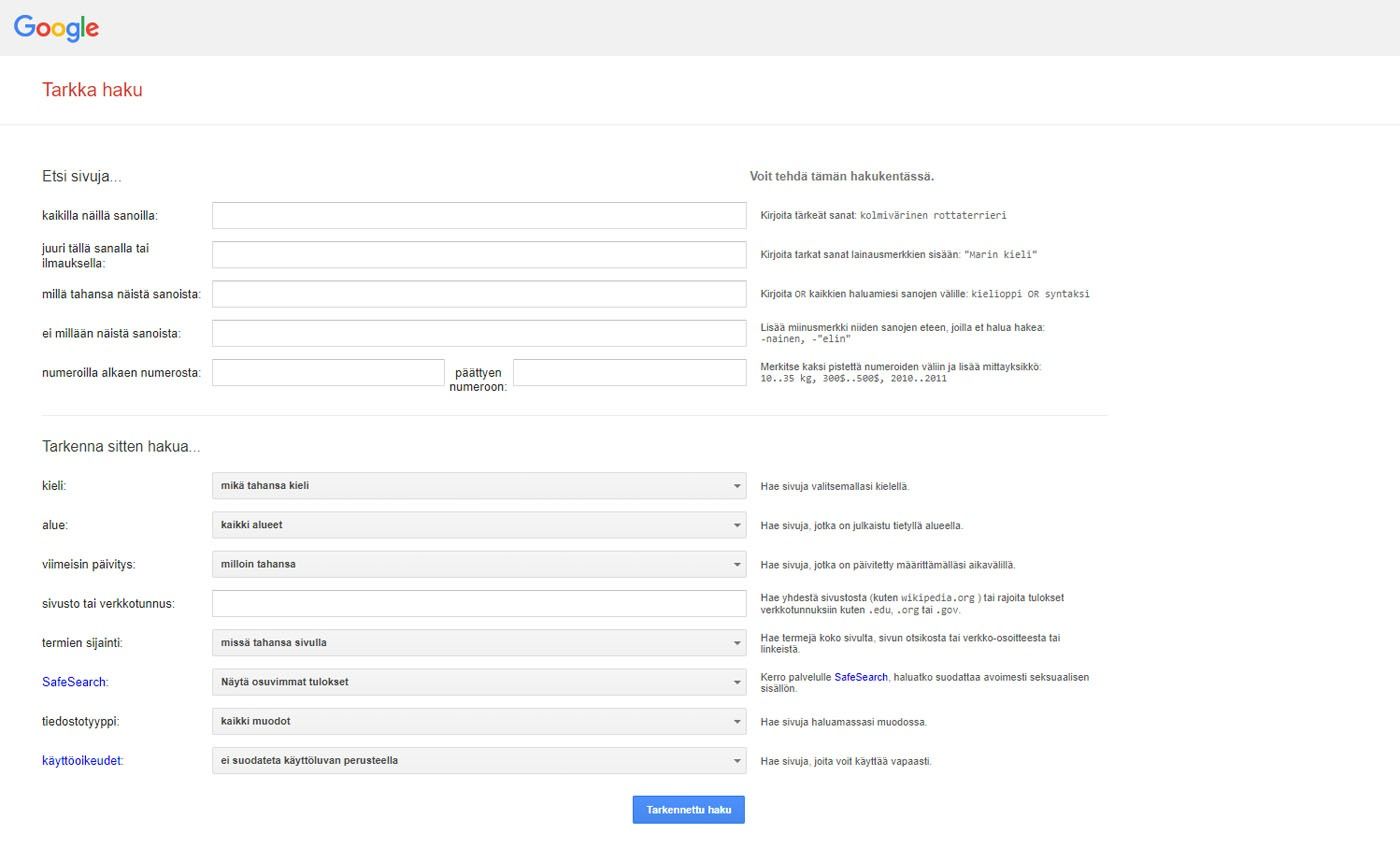The image size is (1400, 848).
Task: Select the ei millään näistä sanoista field
Action: coord(478,332)
